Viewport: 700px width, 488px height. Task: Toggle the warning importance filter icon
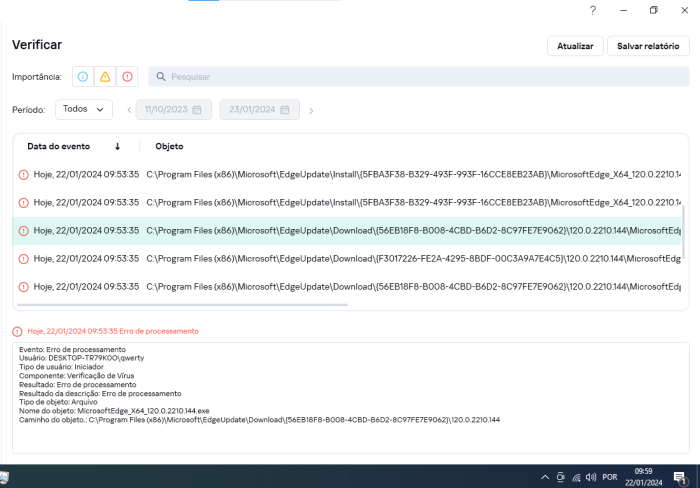click(x=105, y=77)
